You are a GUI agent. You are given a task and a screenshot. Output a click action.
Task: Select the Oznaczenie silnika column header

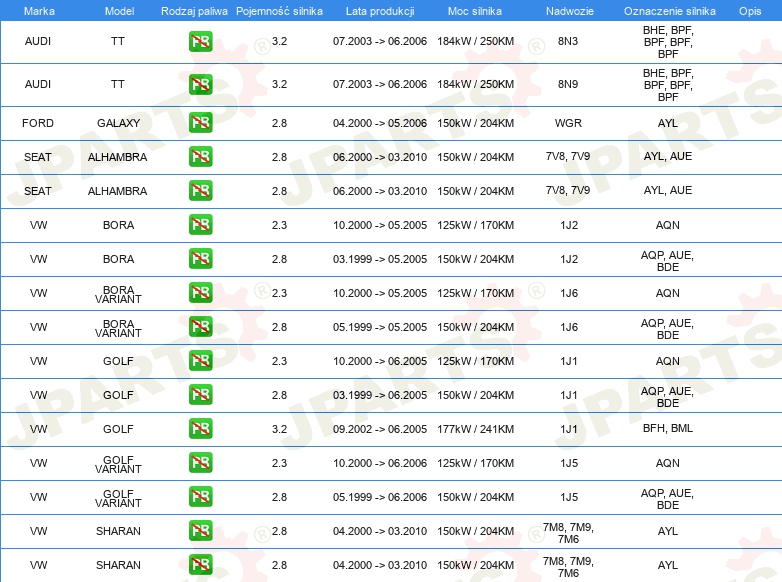(x=670, y=11)
